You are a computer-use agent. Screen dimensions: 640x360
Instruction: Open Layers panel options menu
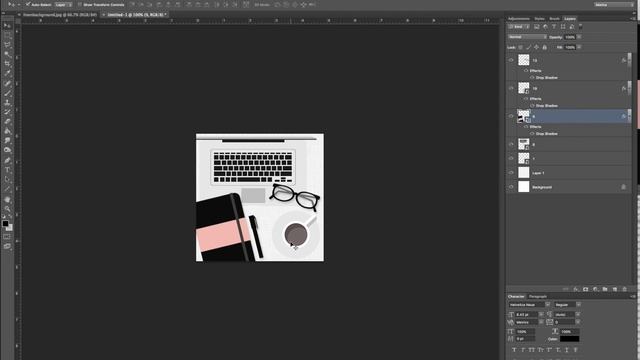point(633,19)
